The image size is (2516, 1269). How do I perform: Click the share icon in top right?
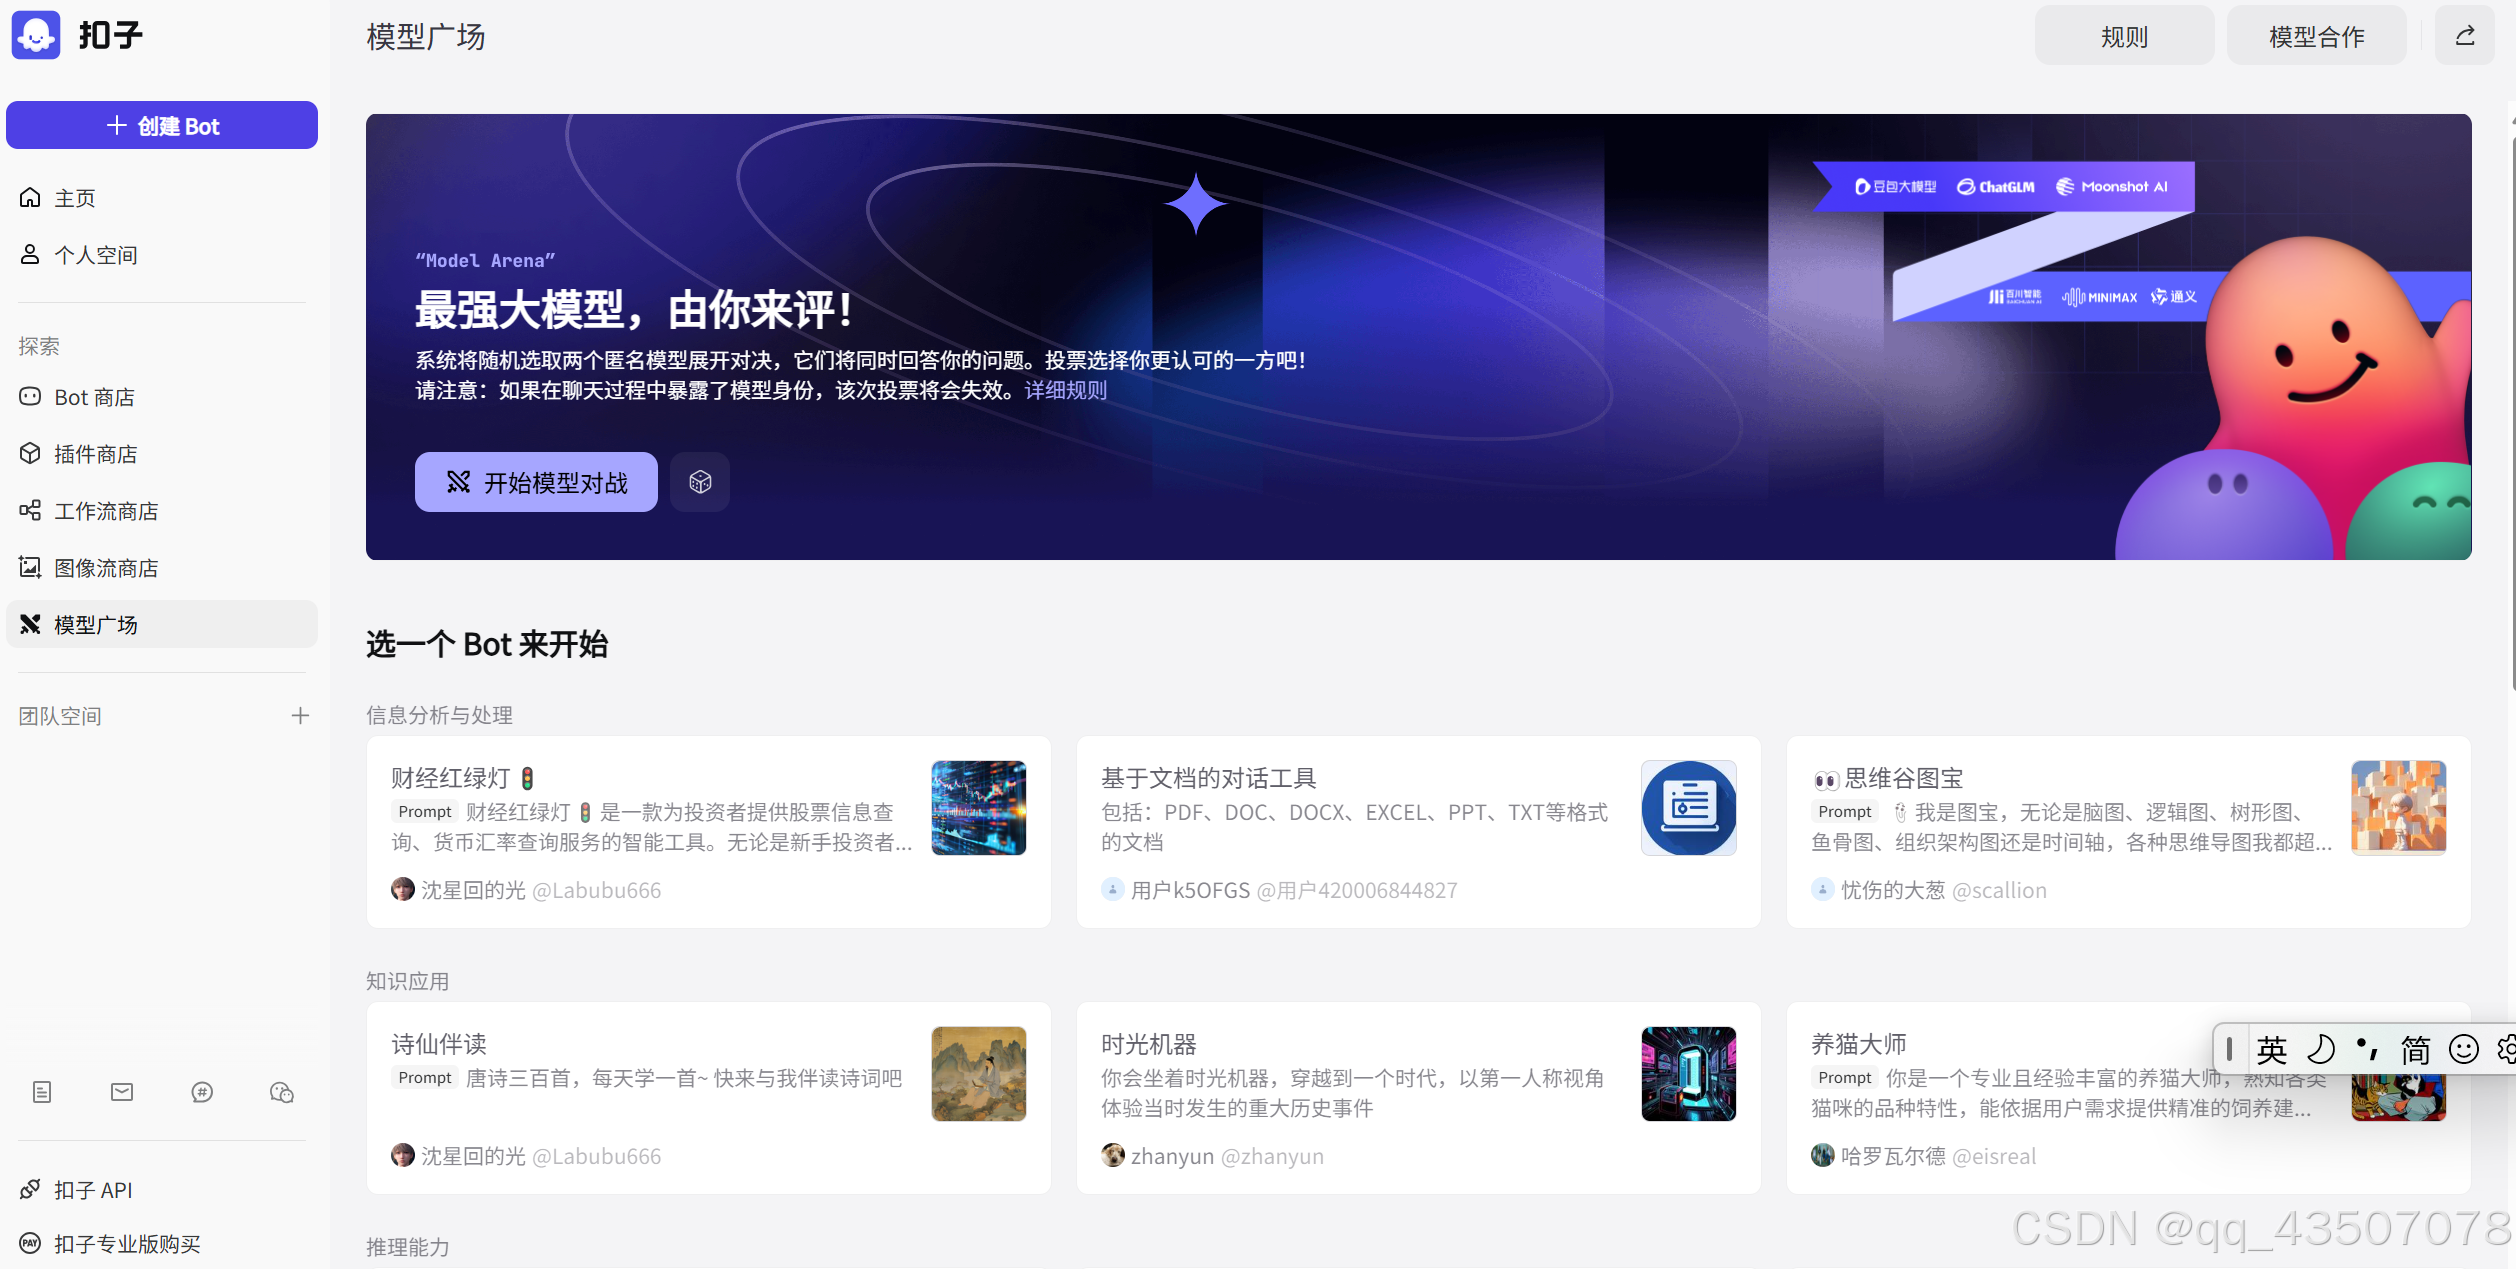pos(2465,36)
